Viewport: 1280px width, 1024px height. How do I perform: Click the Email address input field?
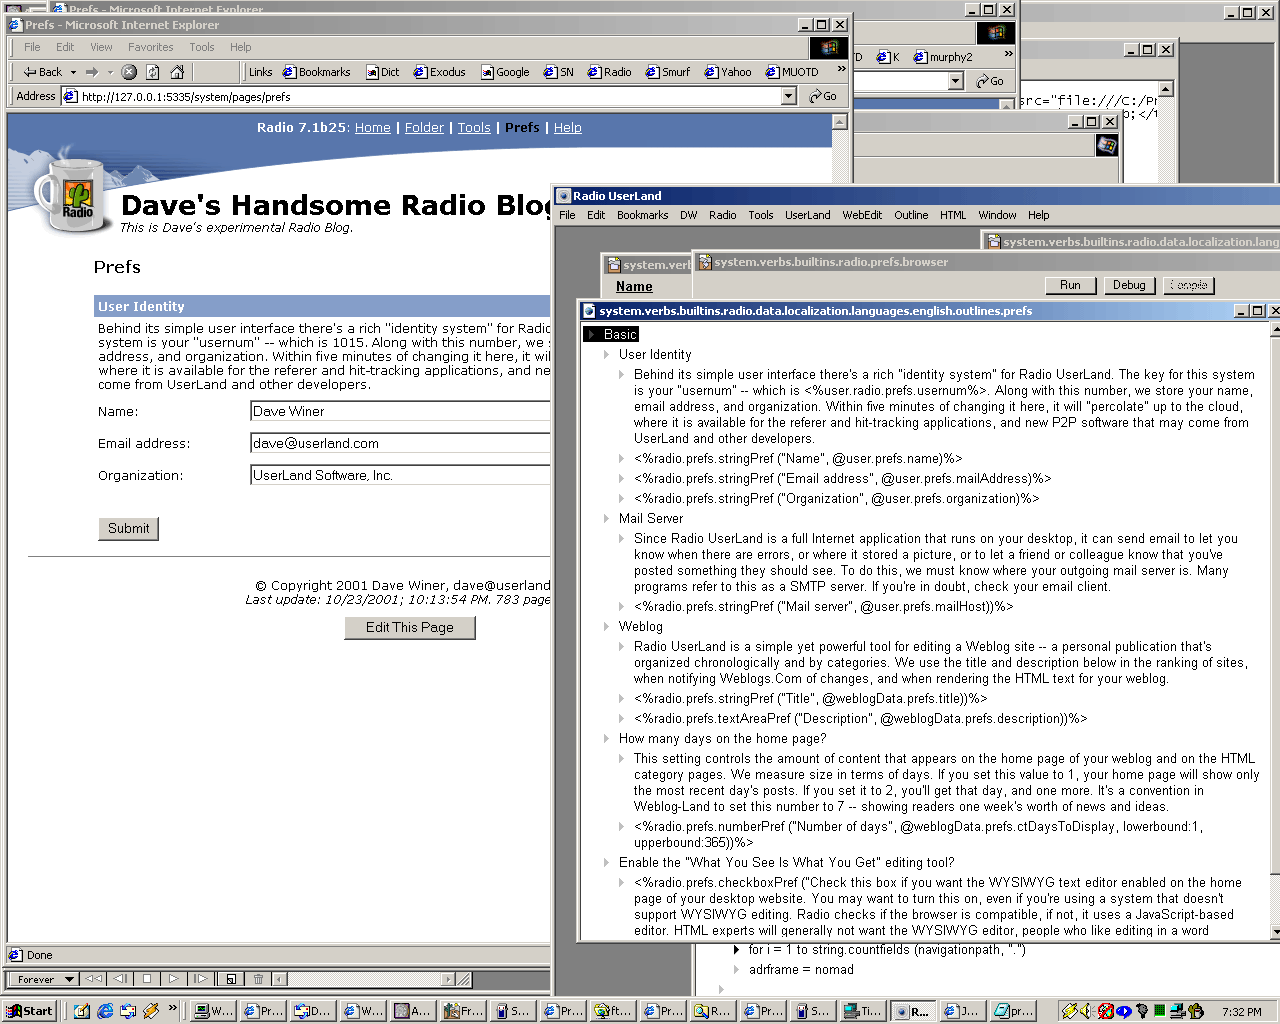coord(400,443)
